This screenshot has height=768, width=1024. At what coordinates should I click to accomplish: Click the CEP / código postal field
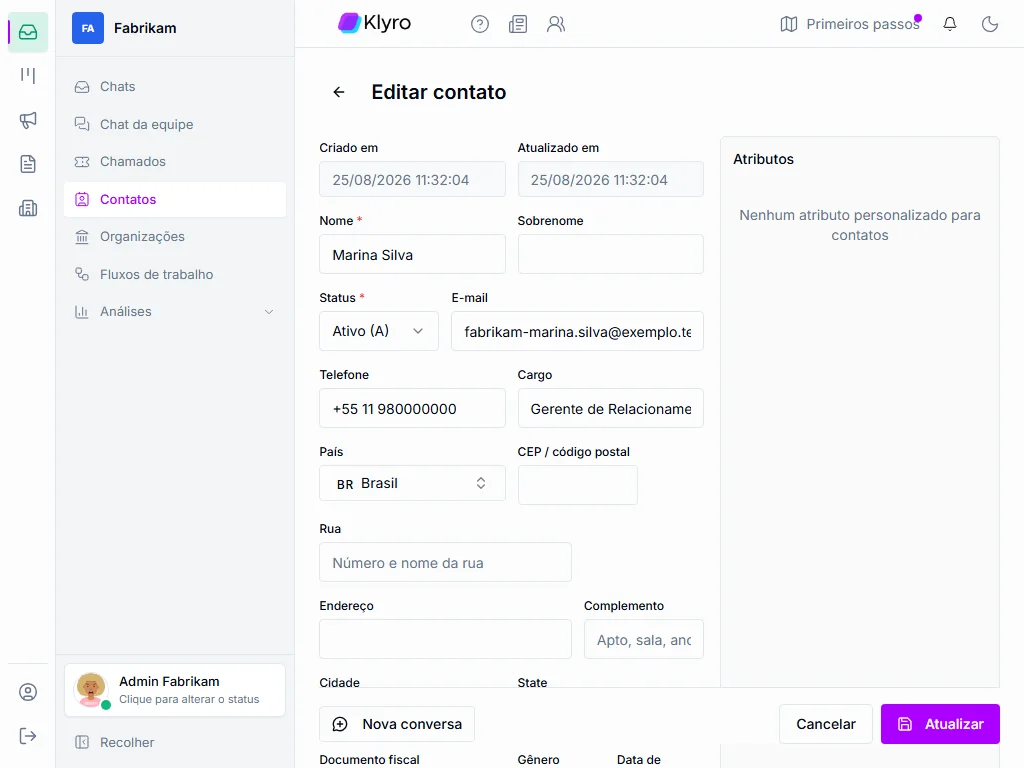coord(577,485)
